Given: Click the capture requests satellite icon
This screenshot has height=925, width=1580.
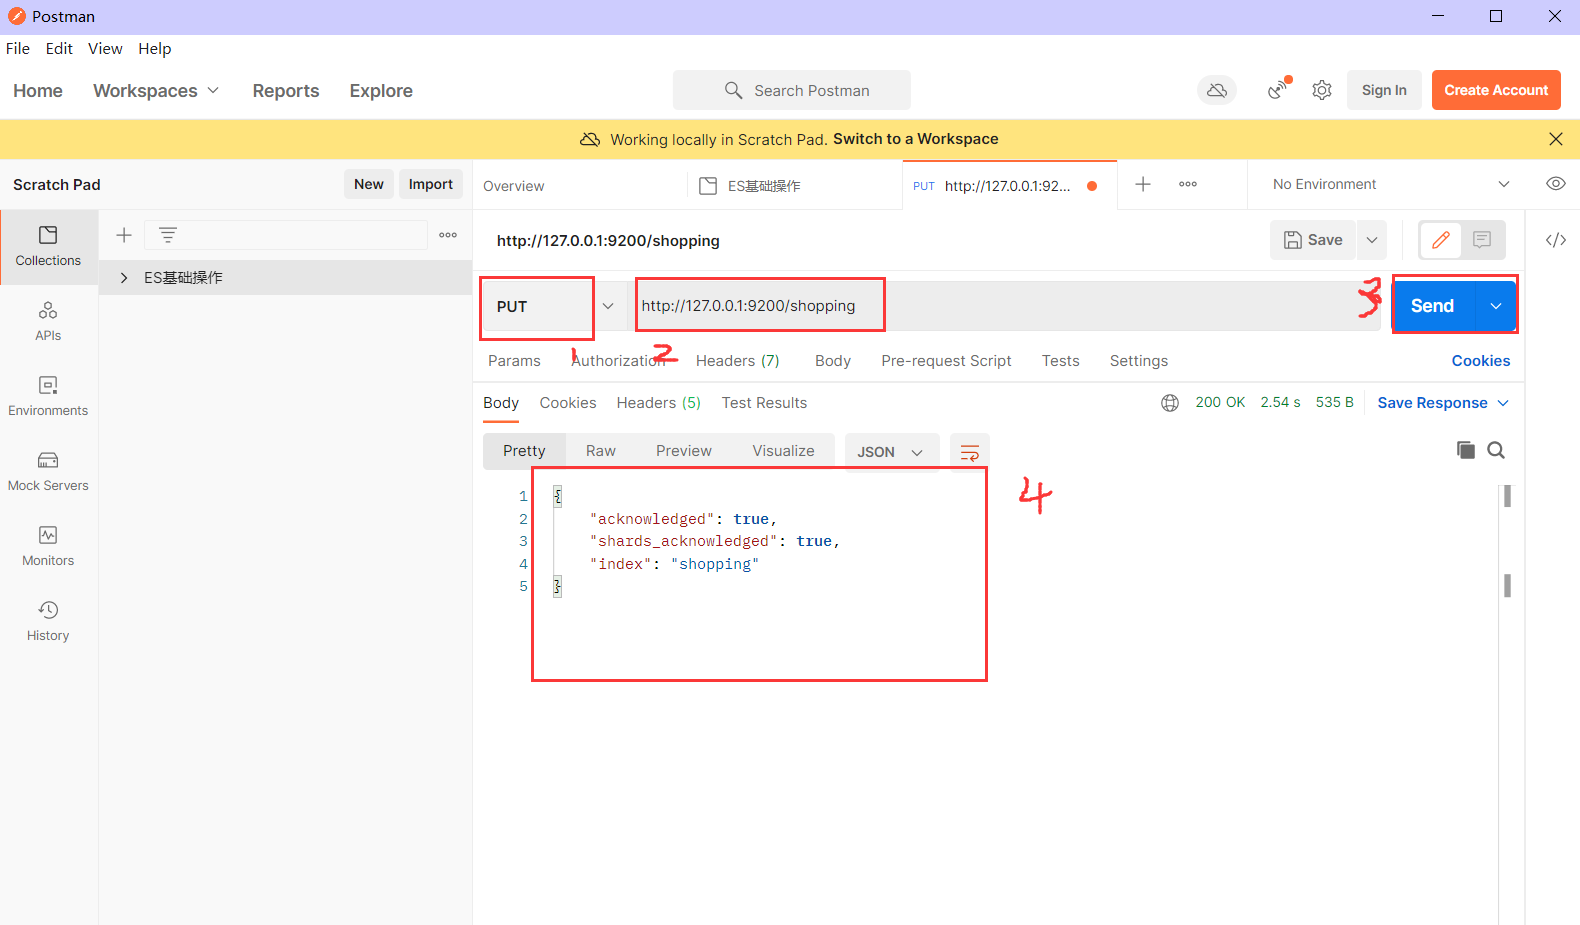Looking at the screenshot, I should 1278,89.
